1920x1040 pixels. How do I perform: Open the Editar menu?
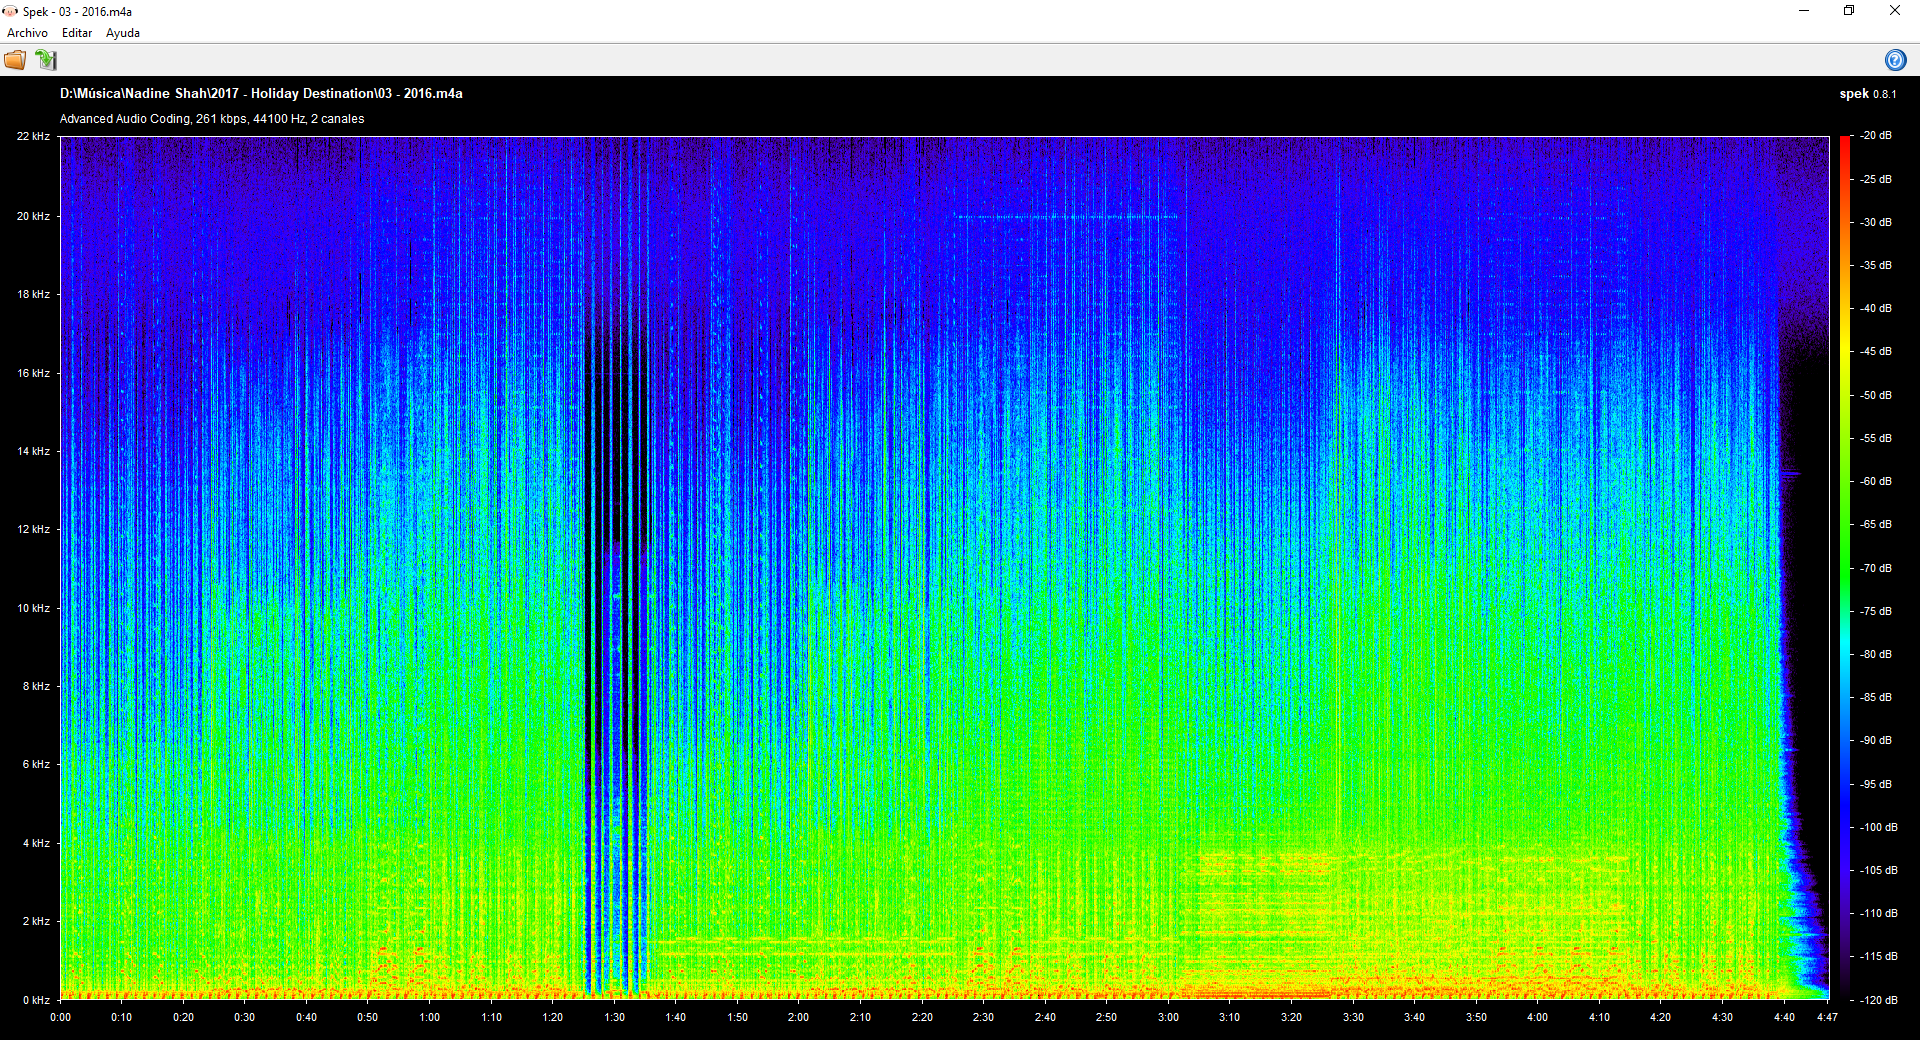coord(77,33)
